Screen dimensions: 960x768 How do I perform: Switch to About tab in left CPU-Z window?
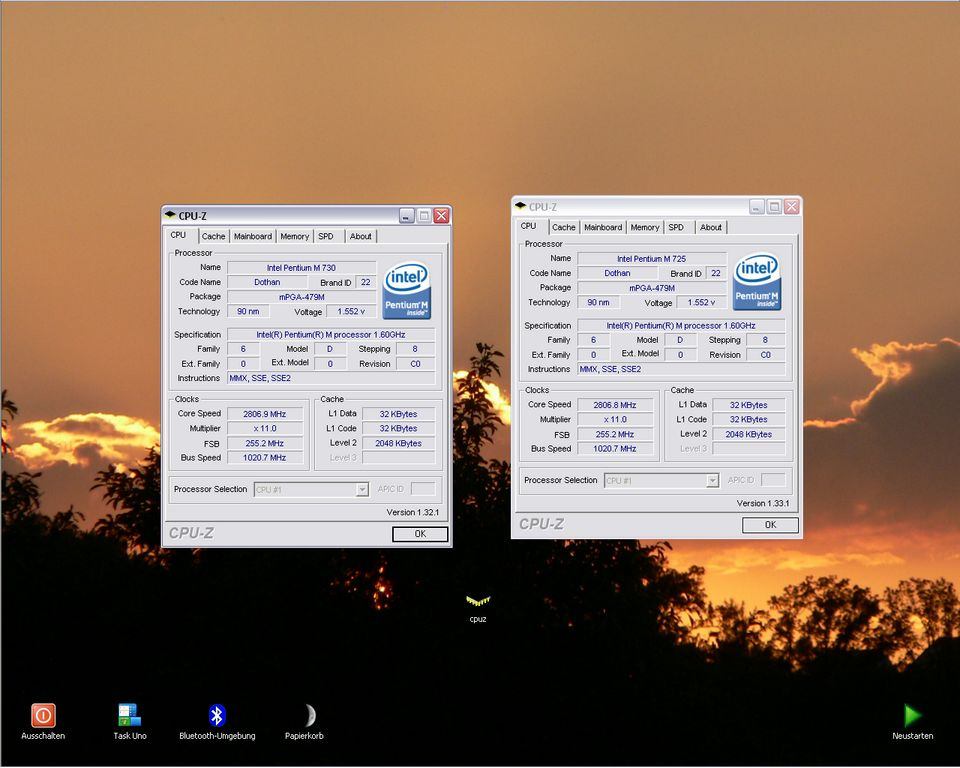(x=361, y=236)
